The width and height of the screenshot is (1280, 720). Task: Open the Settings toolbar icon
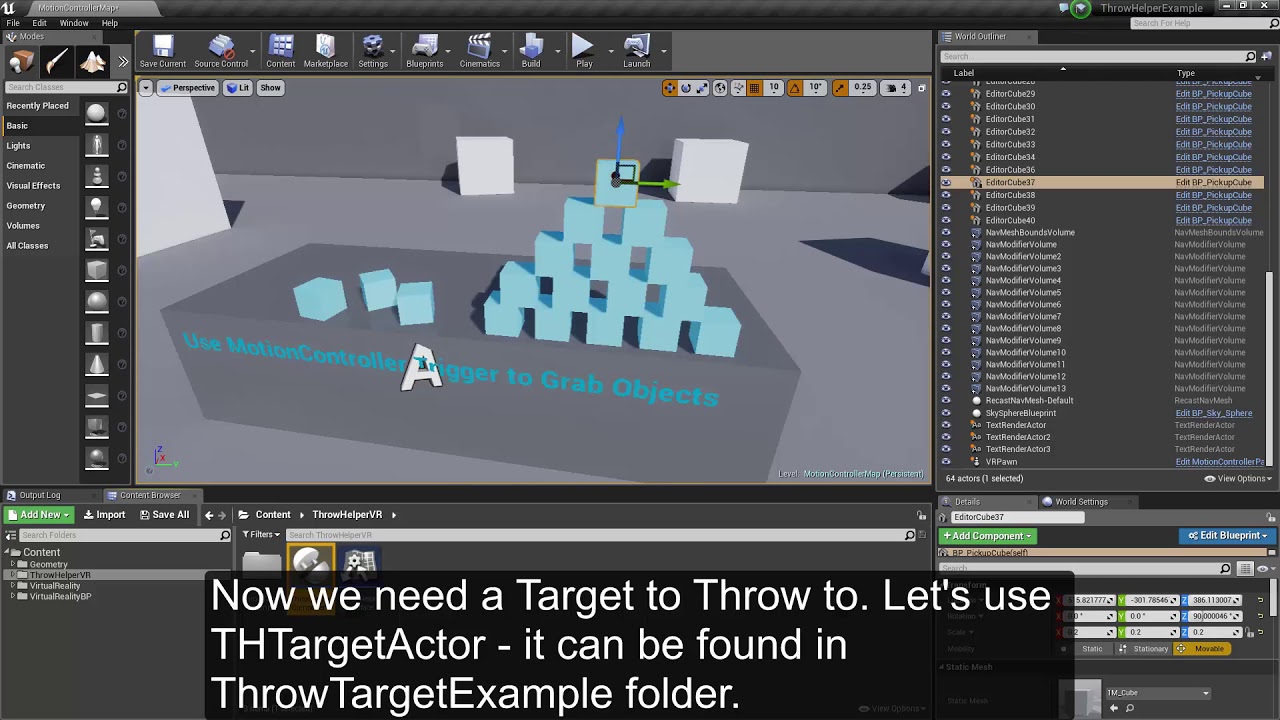click(x=373, y=51)
